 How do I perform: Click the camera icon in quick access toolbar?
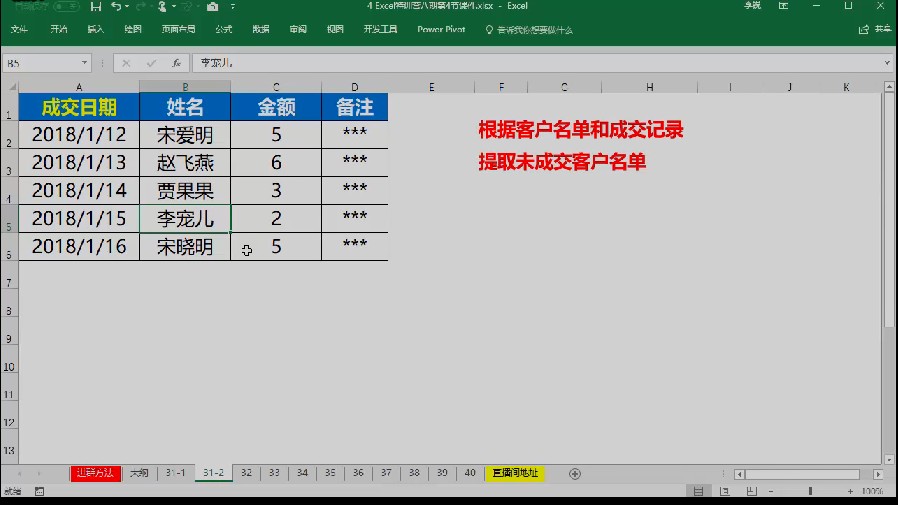point(212,6)
